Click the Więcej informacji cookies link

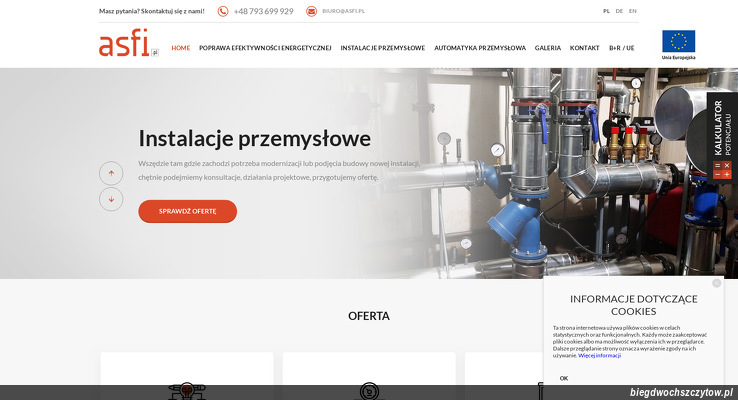pyautogui.click(x=599, y=355)
